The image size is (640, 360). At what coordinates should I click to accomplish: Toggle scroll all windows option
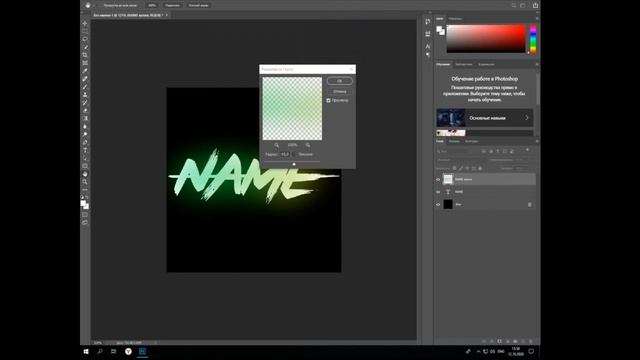pos(120,5)
